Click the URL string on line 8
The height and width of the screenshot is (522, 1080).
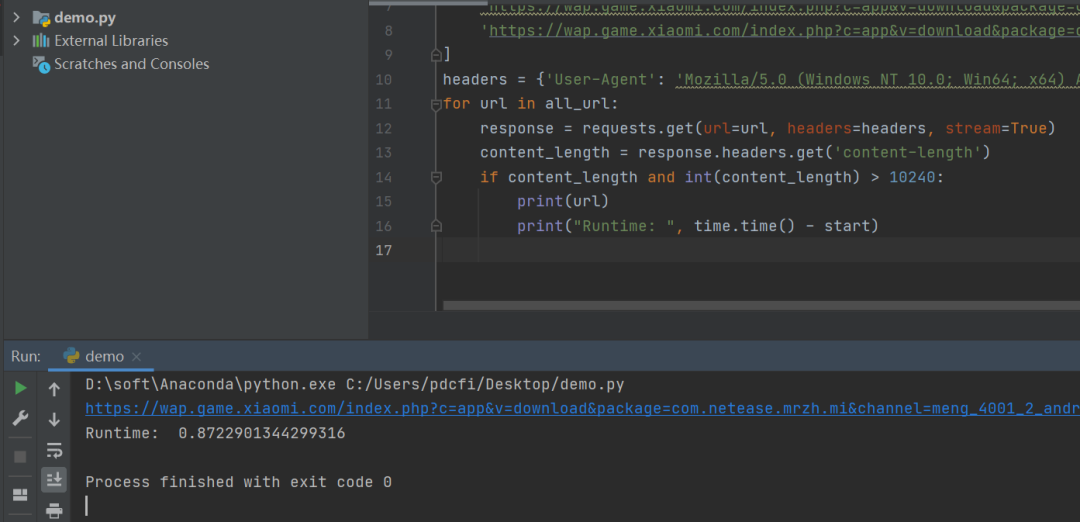(780, 31)
